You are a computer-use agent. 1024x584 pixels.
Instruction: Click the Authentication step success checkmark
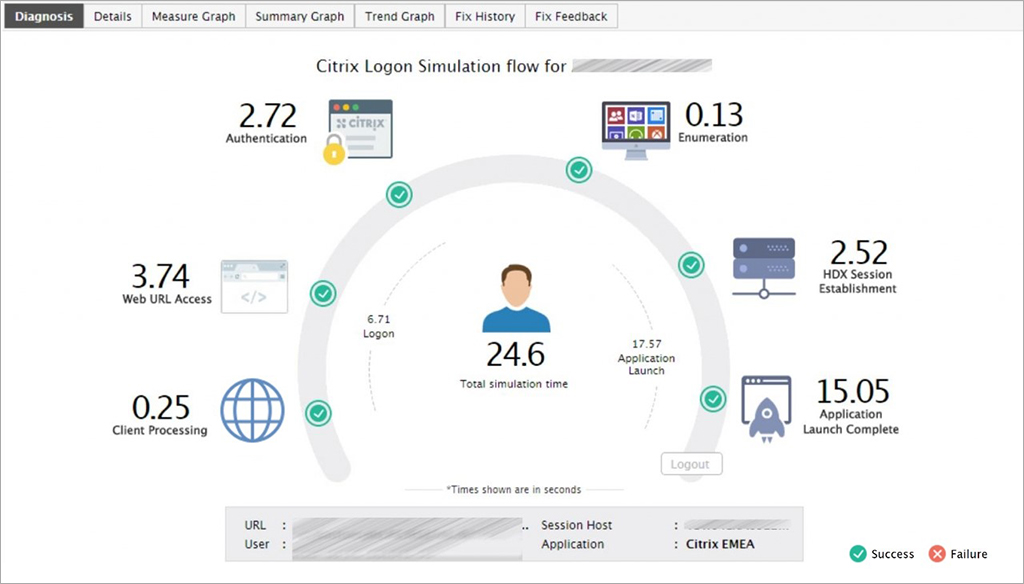click(x=399, y=195)
